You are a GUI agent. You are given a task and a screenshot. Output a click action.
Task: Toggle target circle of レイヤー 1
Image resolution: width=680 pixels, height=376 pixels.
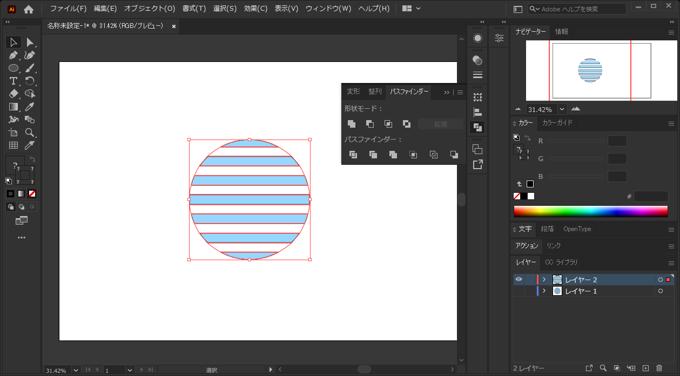coord(660,291)
